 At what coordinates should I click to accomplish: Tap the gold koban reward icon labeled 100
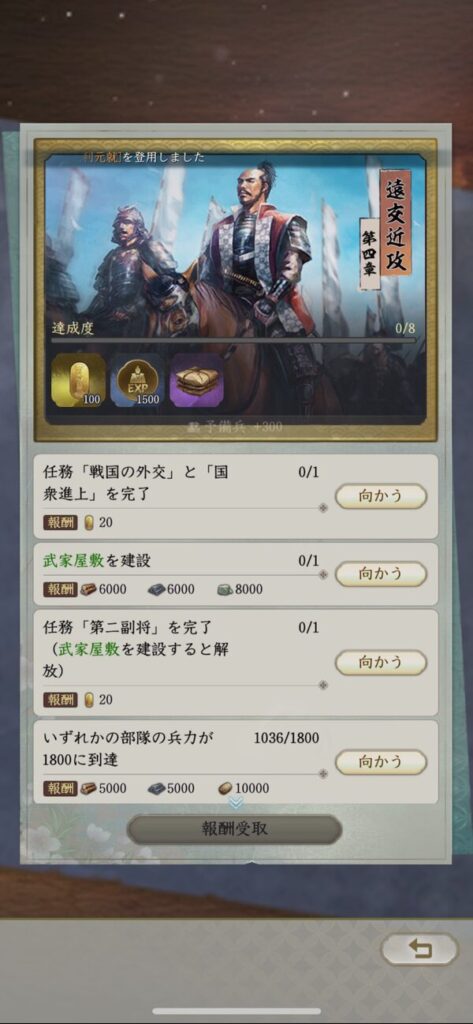pyautogui.click(x=78, y=380)
